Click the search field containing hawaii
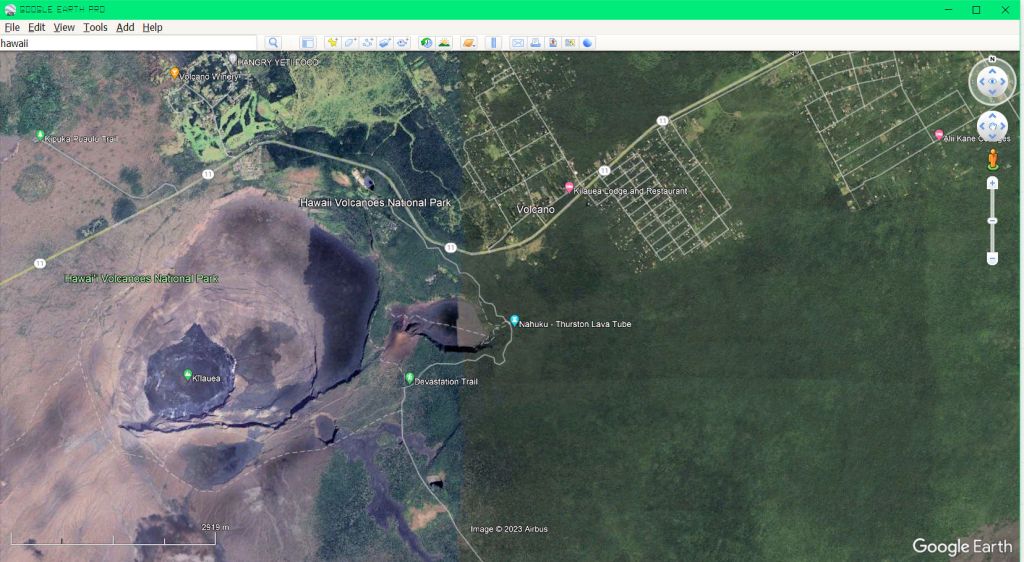The height and width of the screenshot is (562, 1024). [x=128, y=43]
